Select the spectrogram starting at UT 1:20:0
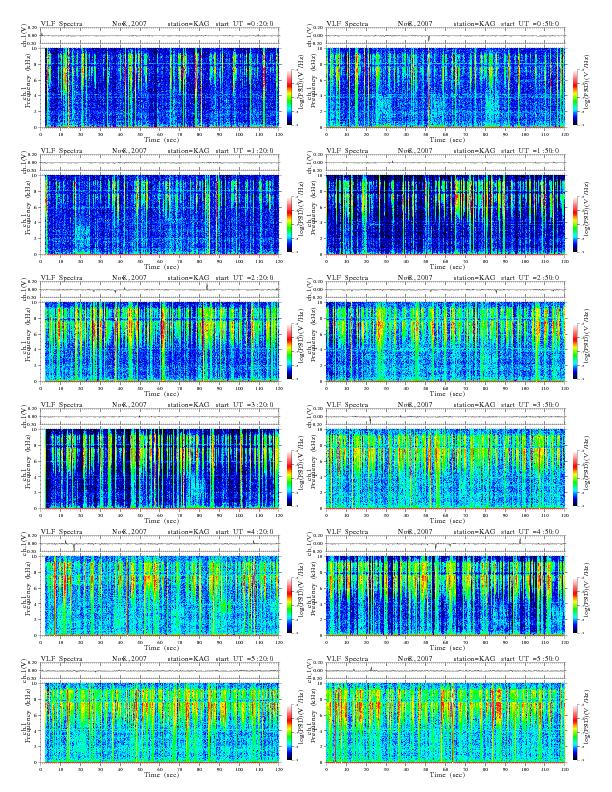 (x=160, y=214)
